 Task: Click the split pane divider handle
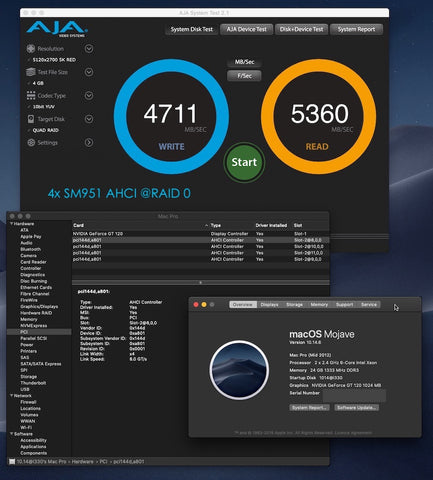(200, 283)
